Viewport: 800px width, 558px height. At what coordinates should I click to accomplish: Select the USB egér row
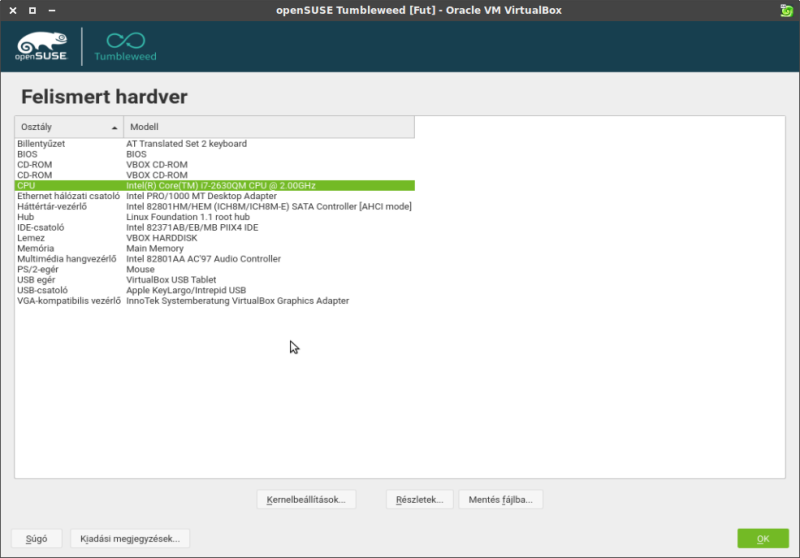pyautogui.click(x=215, y=280)
